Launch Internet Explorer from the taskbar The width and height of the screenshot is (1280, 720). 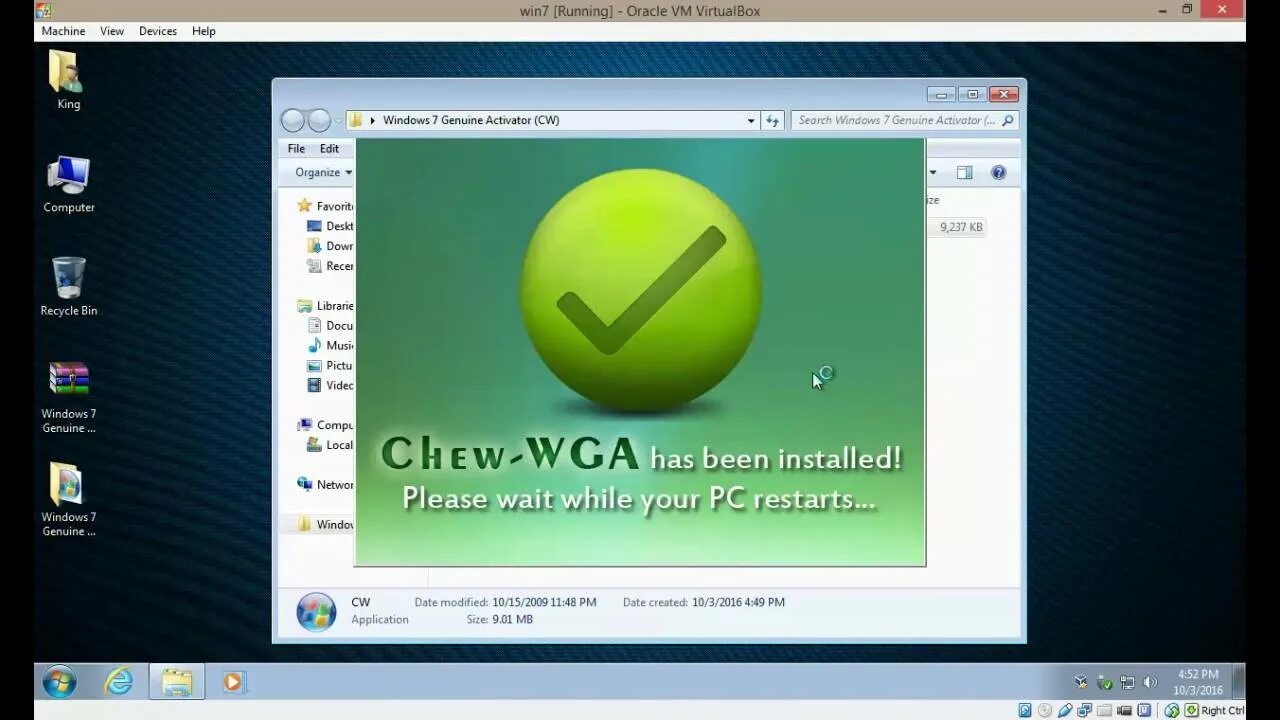click(119, 682)
